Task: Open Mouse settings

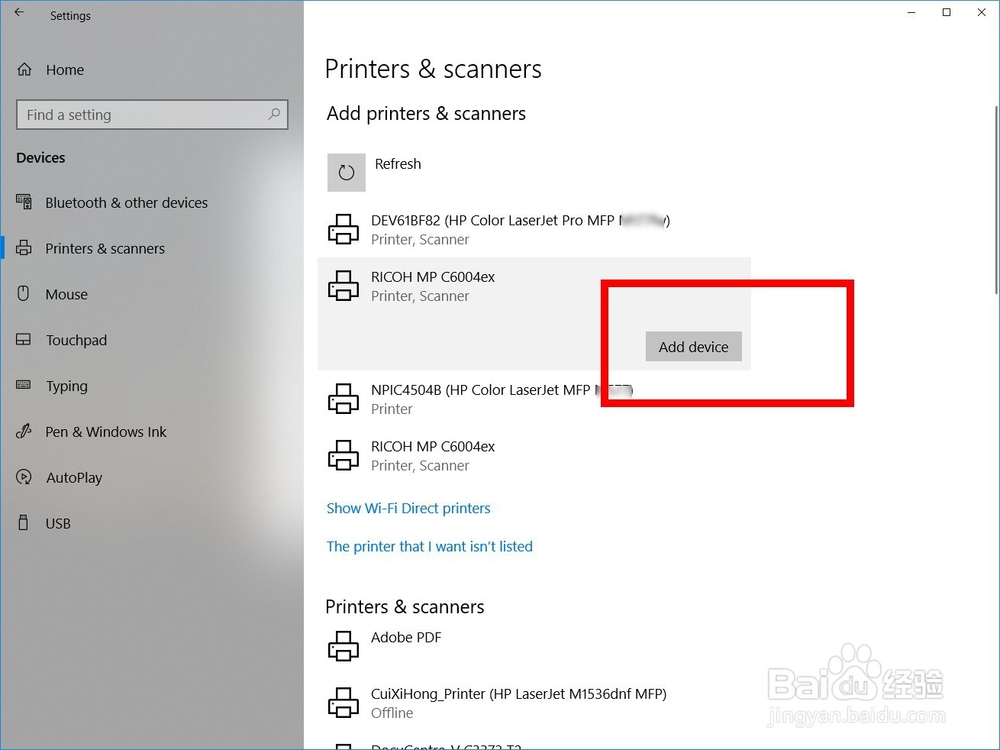Action: click(x=66, y=295)
